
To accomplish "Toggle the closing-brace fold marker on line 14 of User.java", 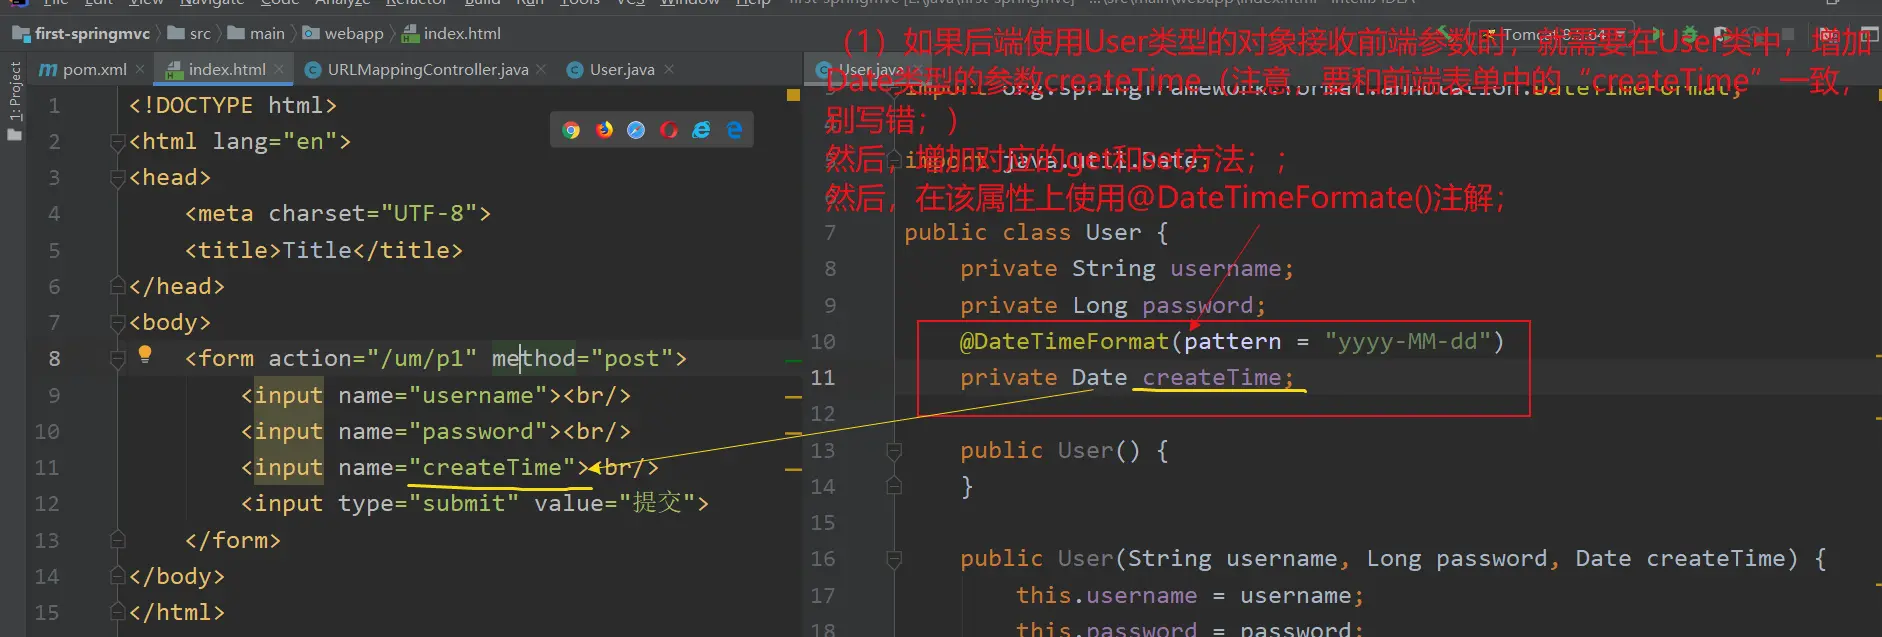I will [x=894, y=487].
